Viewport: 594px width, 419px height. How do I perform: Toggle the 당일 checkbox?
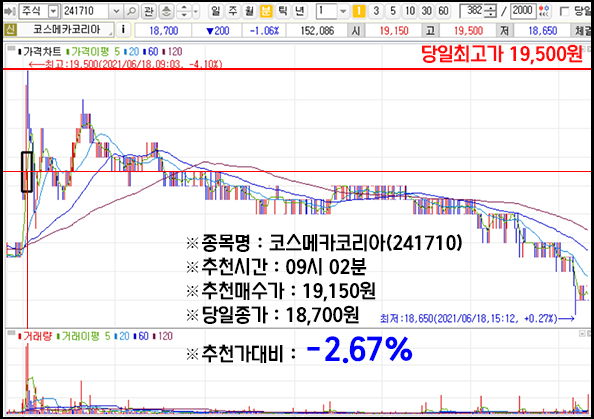[564, 11]
